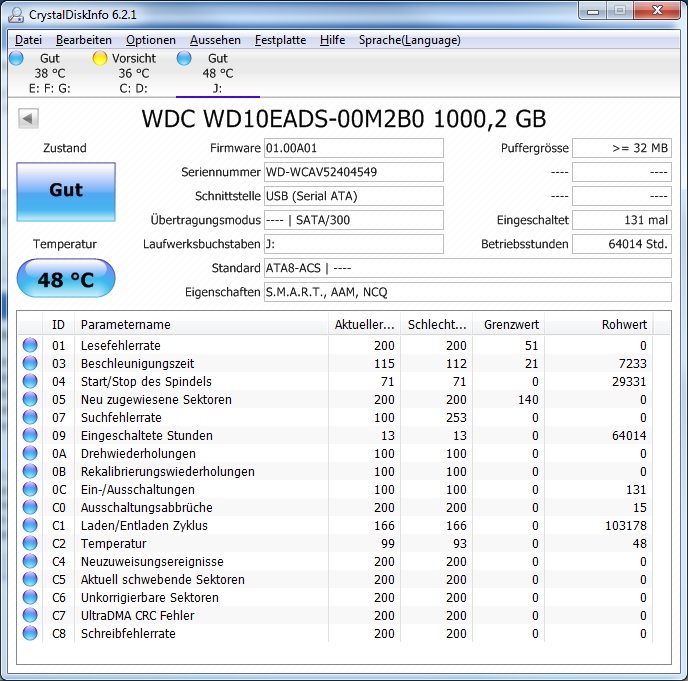Click status icon for C2 Temperatur row
688x681 pixels.
30,543
